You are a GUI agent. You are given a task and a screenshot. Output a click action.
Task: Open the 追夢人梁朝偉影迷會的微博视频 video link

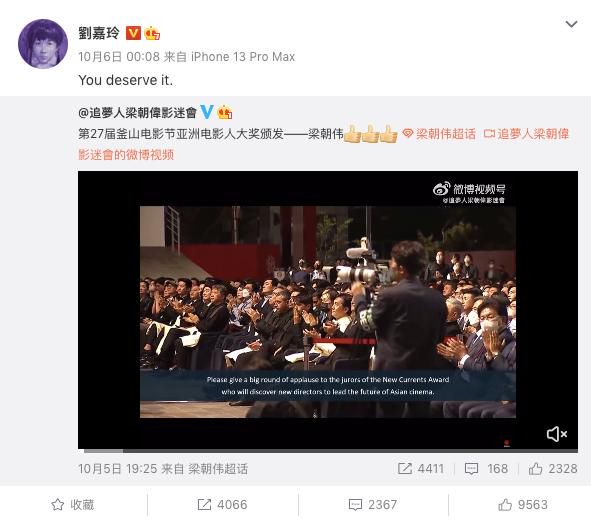(323, 144)
